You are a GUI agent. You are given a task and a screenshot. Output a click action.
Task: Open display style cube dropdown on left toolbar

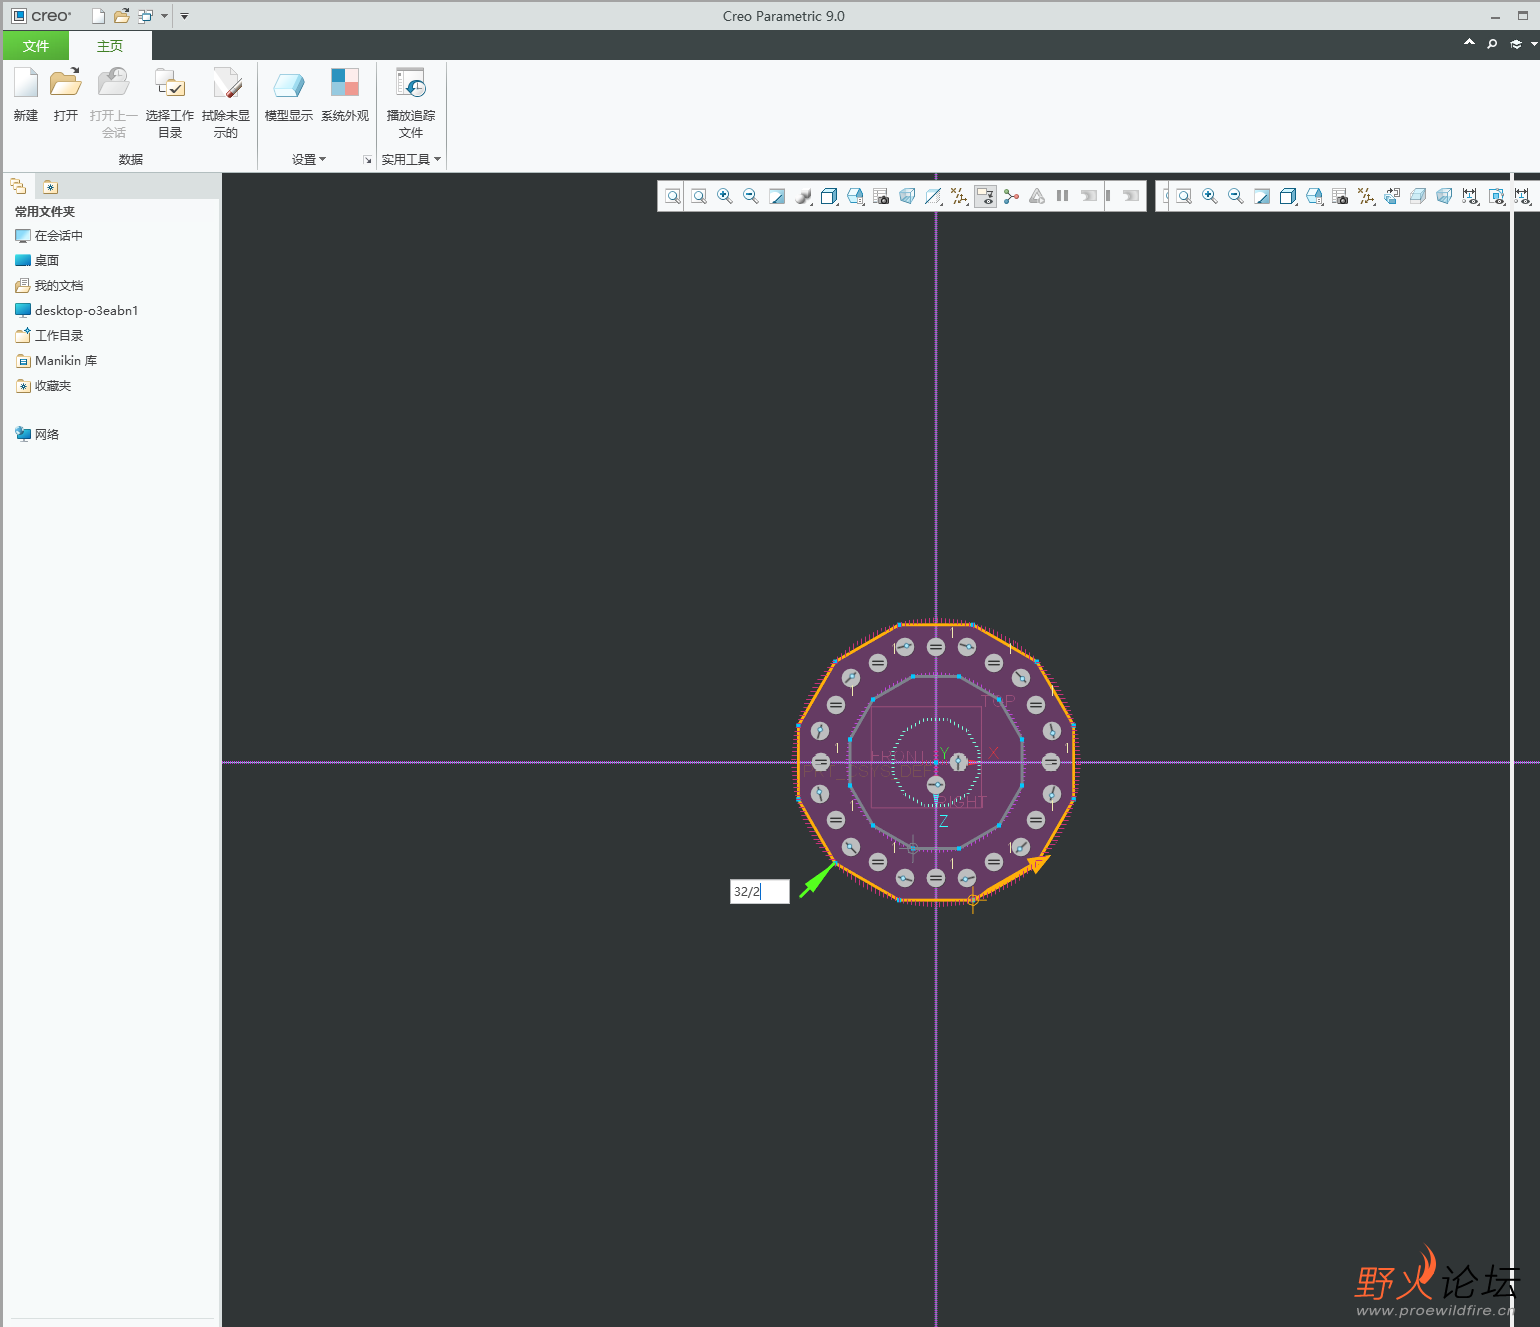tap(829, 196)
